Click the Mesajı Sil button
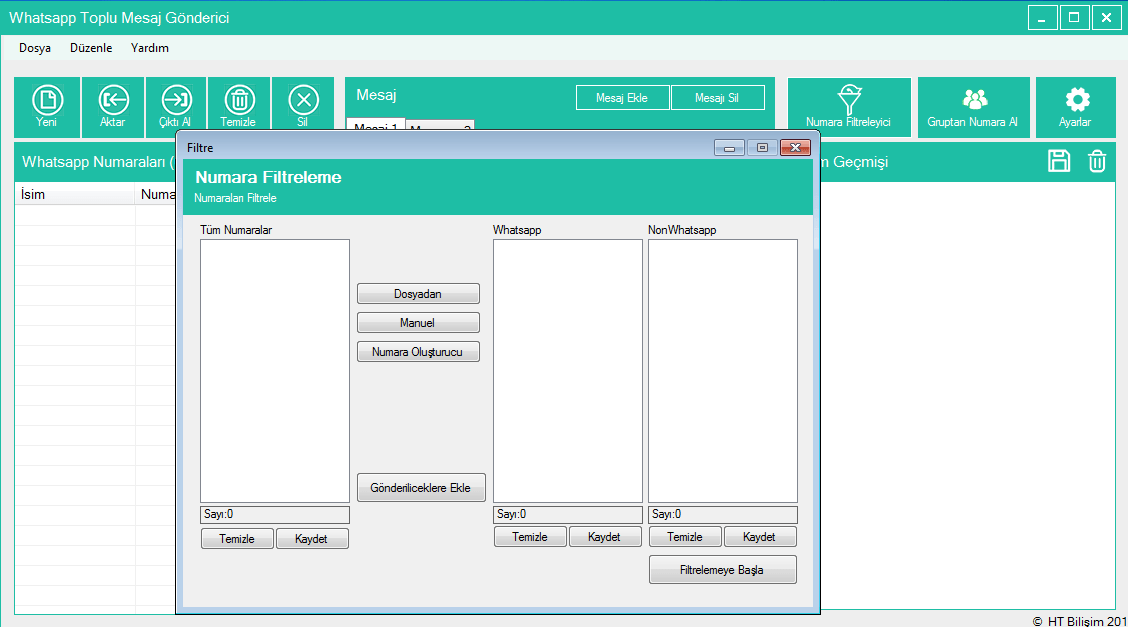The width and height of the screenshot is (1128, 627). coord(717,98)
